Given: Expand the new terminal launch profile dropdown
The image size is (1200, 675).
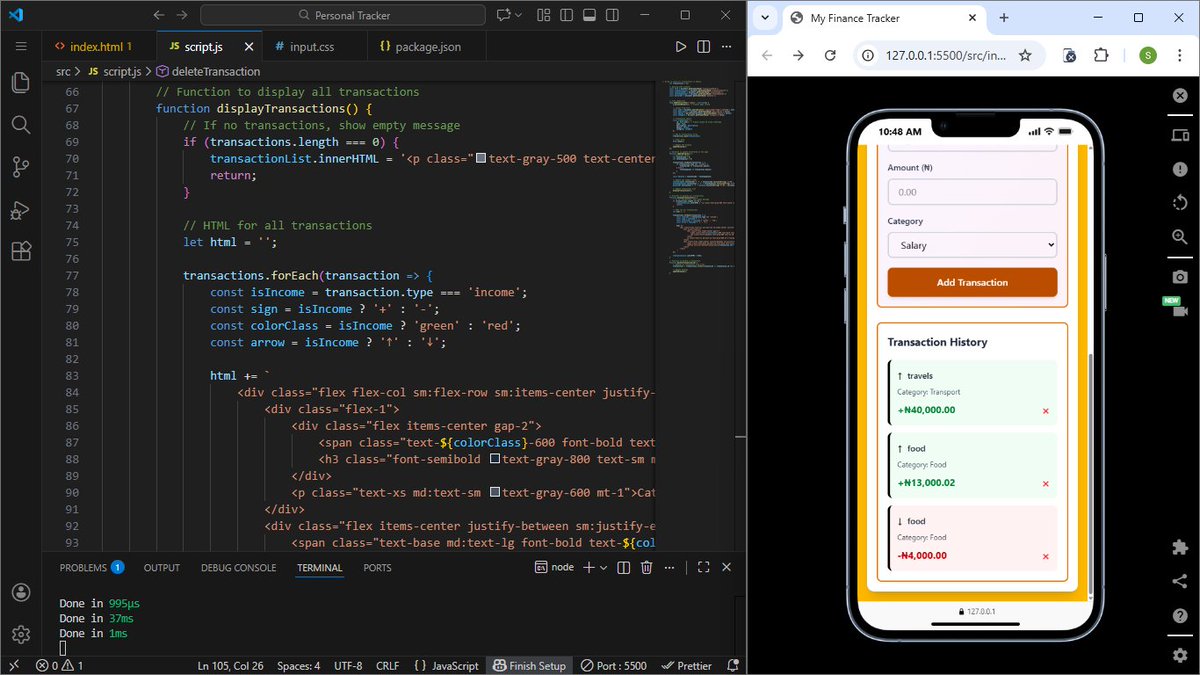Looking at the screenshot, I should 604,567.
